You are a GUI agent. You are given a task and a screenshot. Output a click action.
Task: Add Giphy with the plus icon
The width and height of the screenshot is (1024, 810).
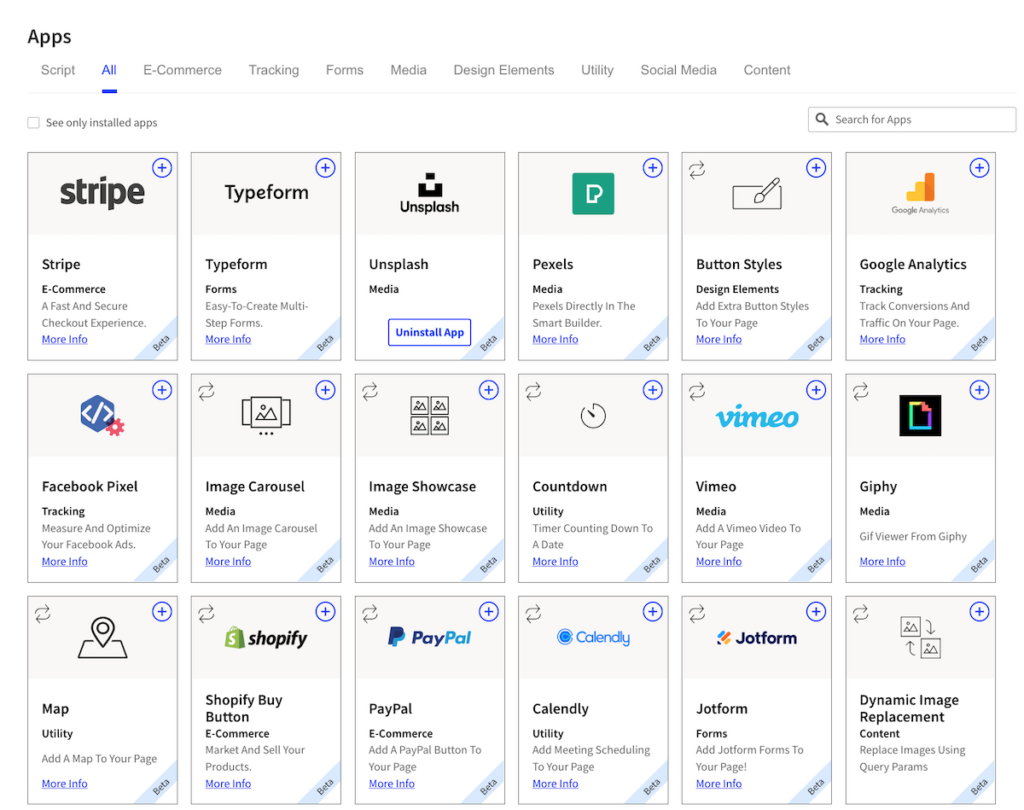(x=979, y=390)
